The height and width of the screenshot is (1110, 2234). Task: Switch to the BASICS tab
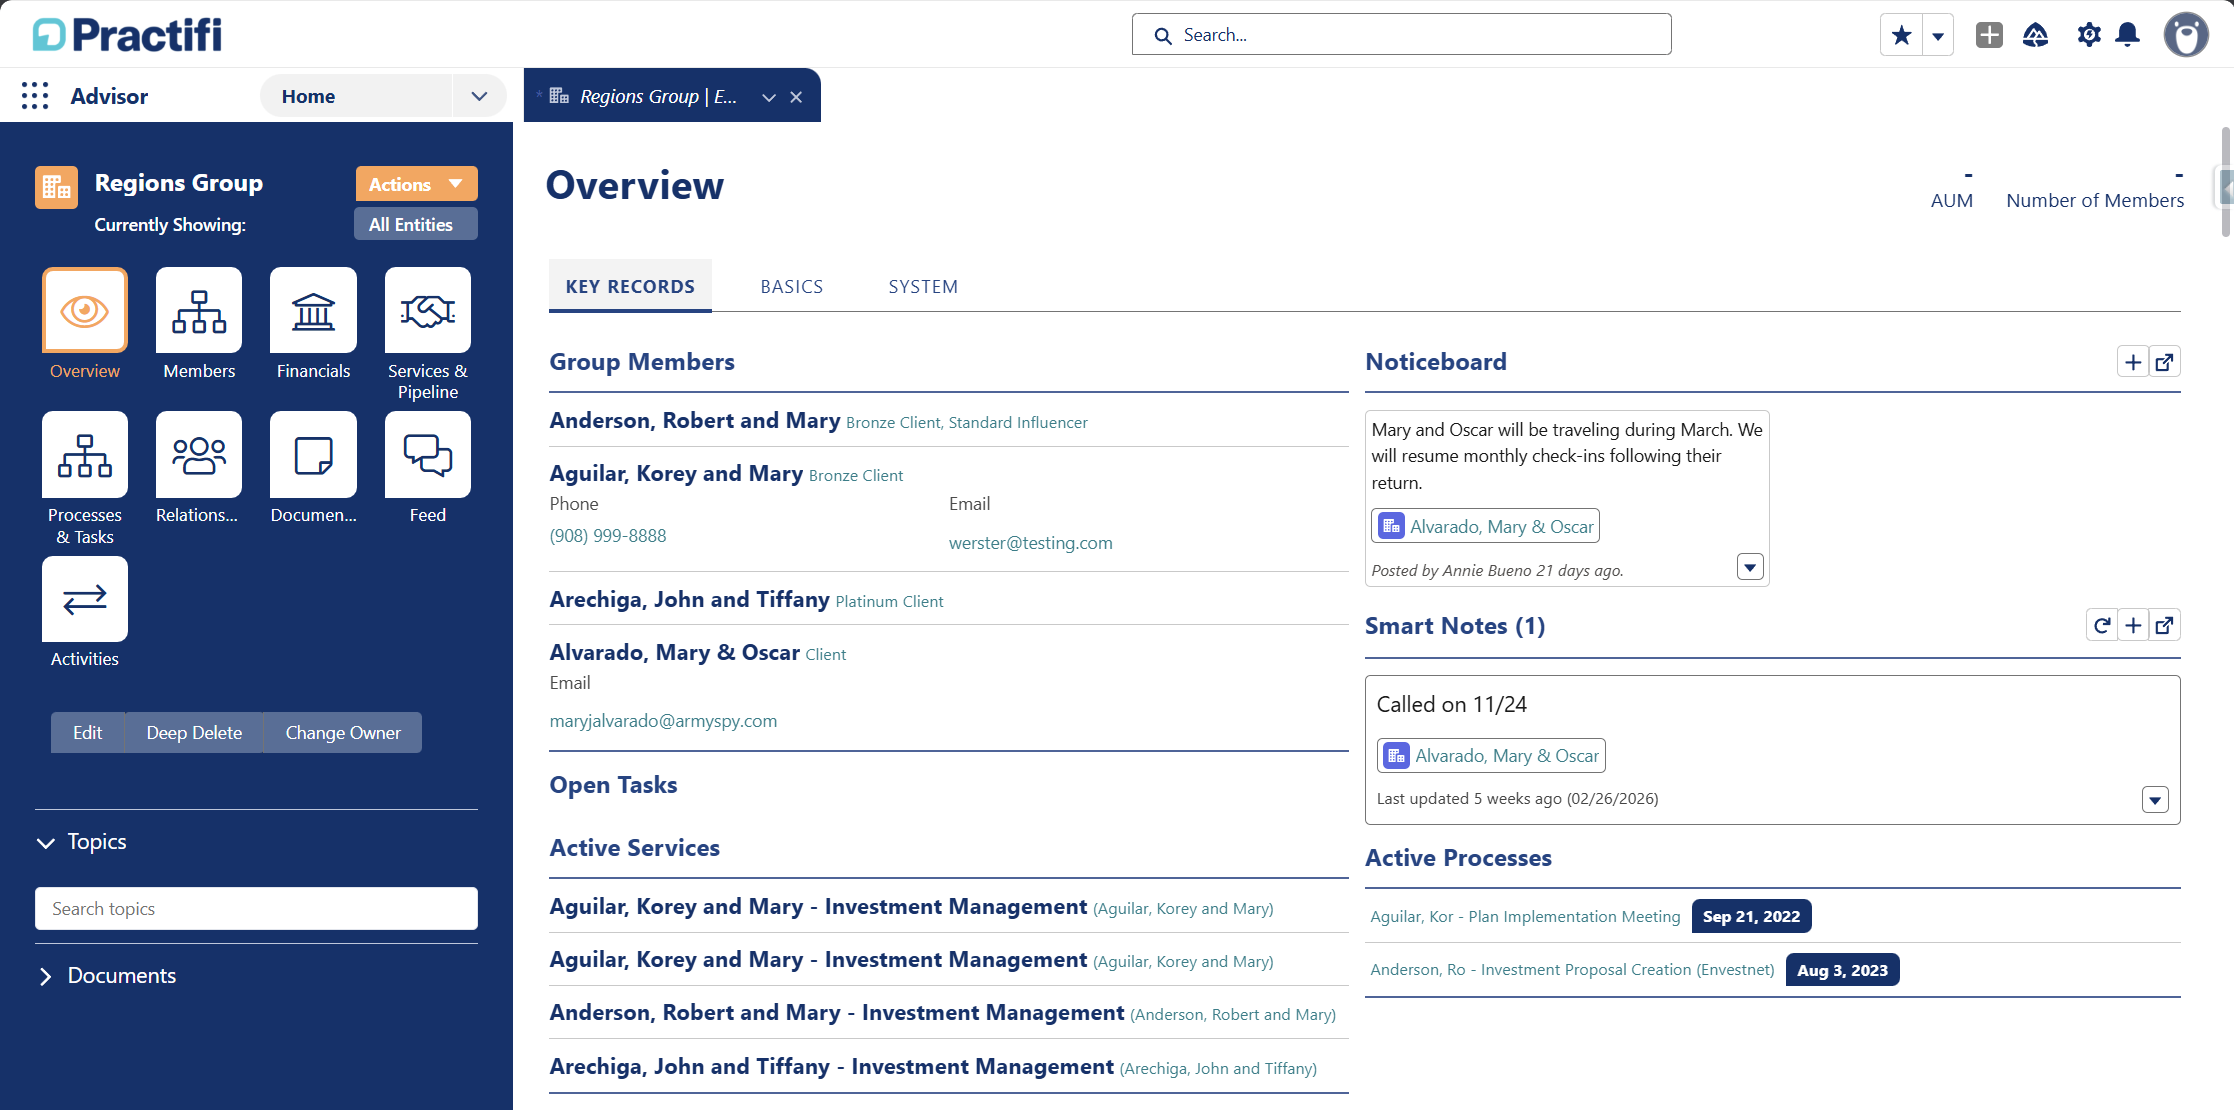click(792, 287)
